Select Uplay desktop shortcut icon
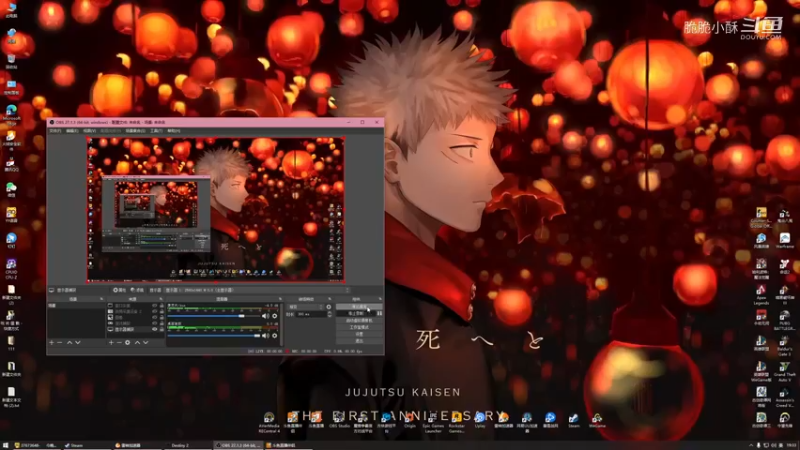This screenshot has width=800, height=450. [480, 420]
